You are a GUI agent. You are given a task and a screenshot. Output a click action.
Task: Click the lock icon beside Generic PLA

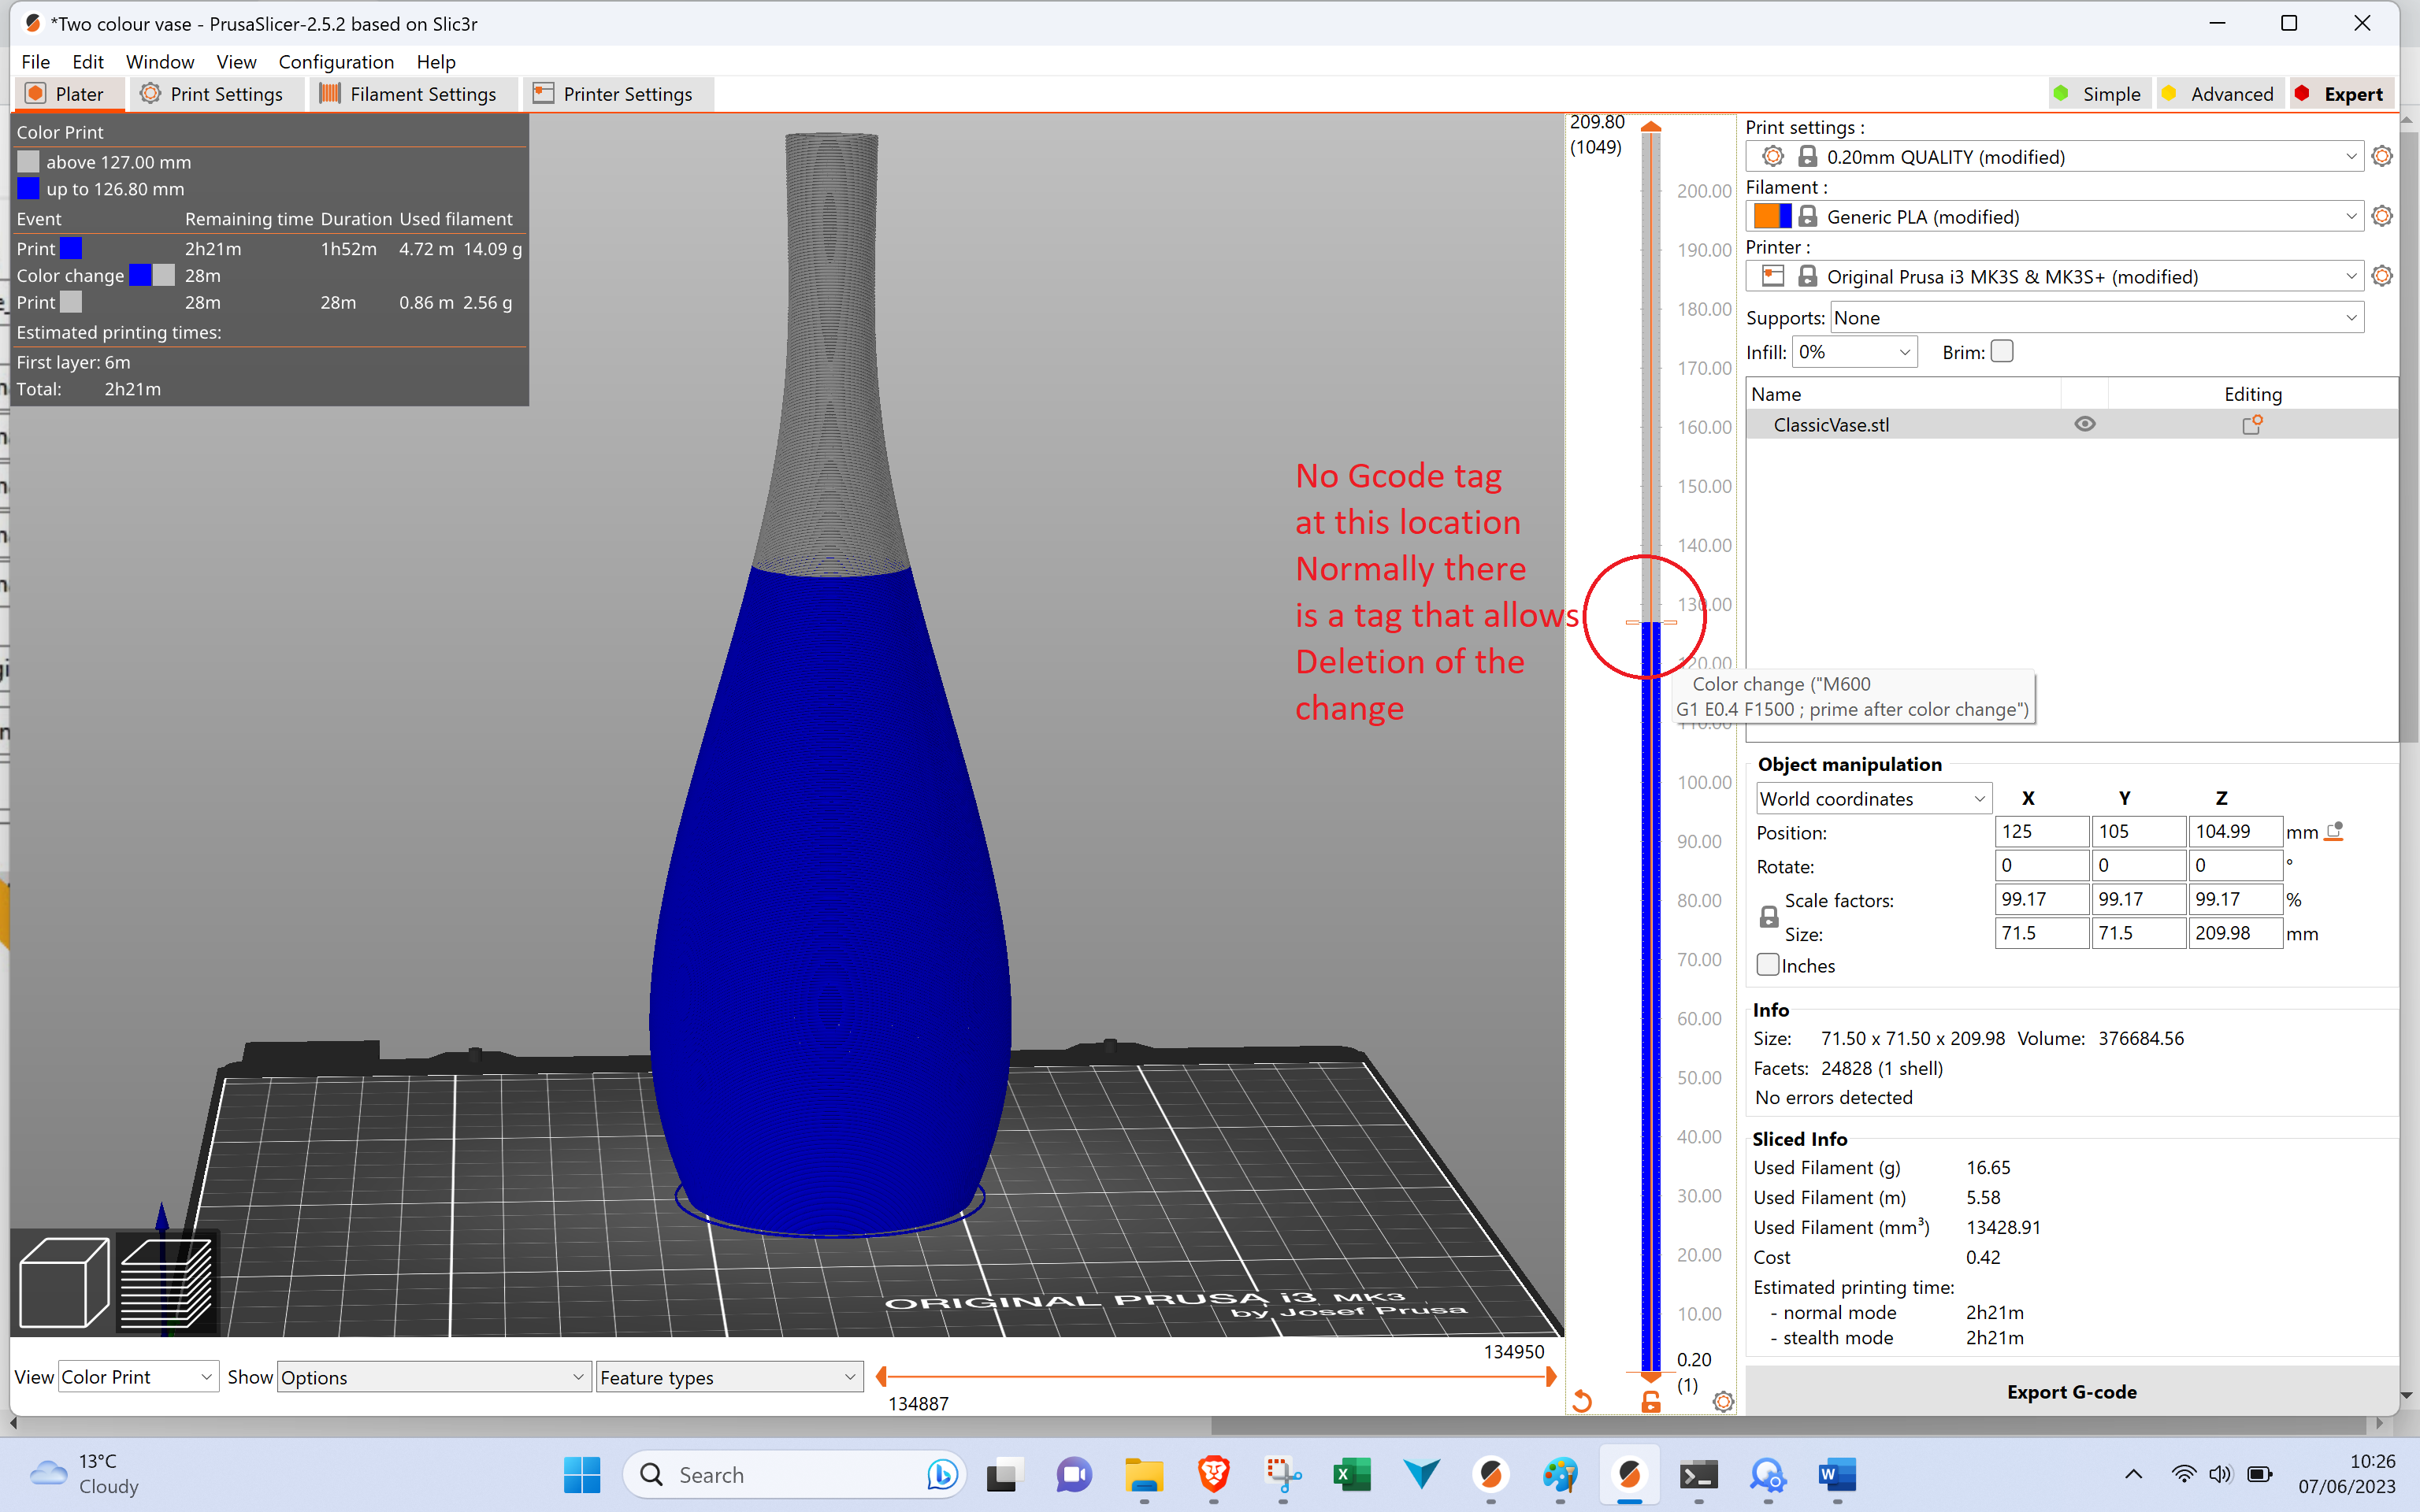tap(1808, 215)
